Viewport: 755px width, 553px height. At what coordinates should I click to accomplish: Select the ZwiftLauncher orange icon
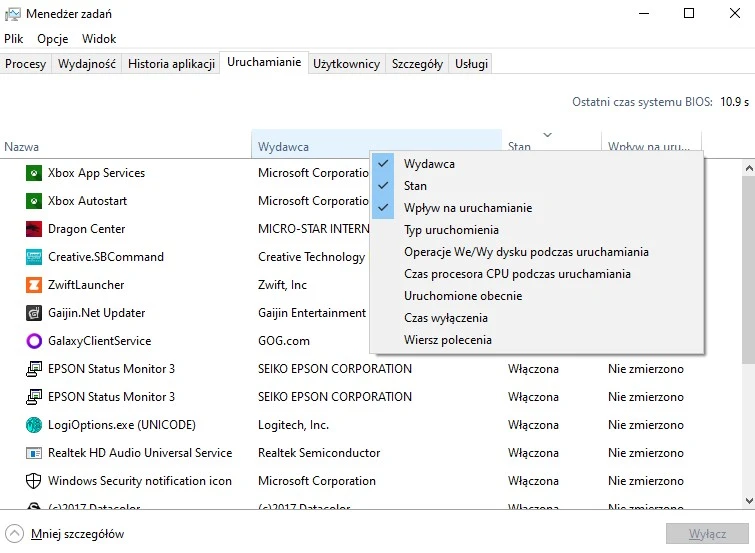point(33,285)
